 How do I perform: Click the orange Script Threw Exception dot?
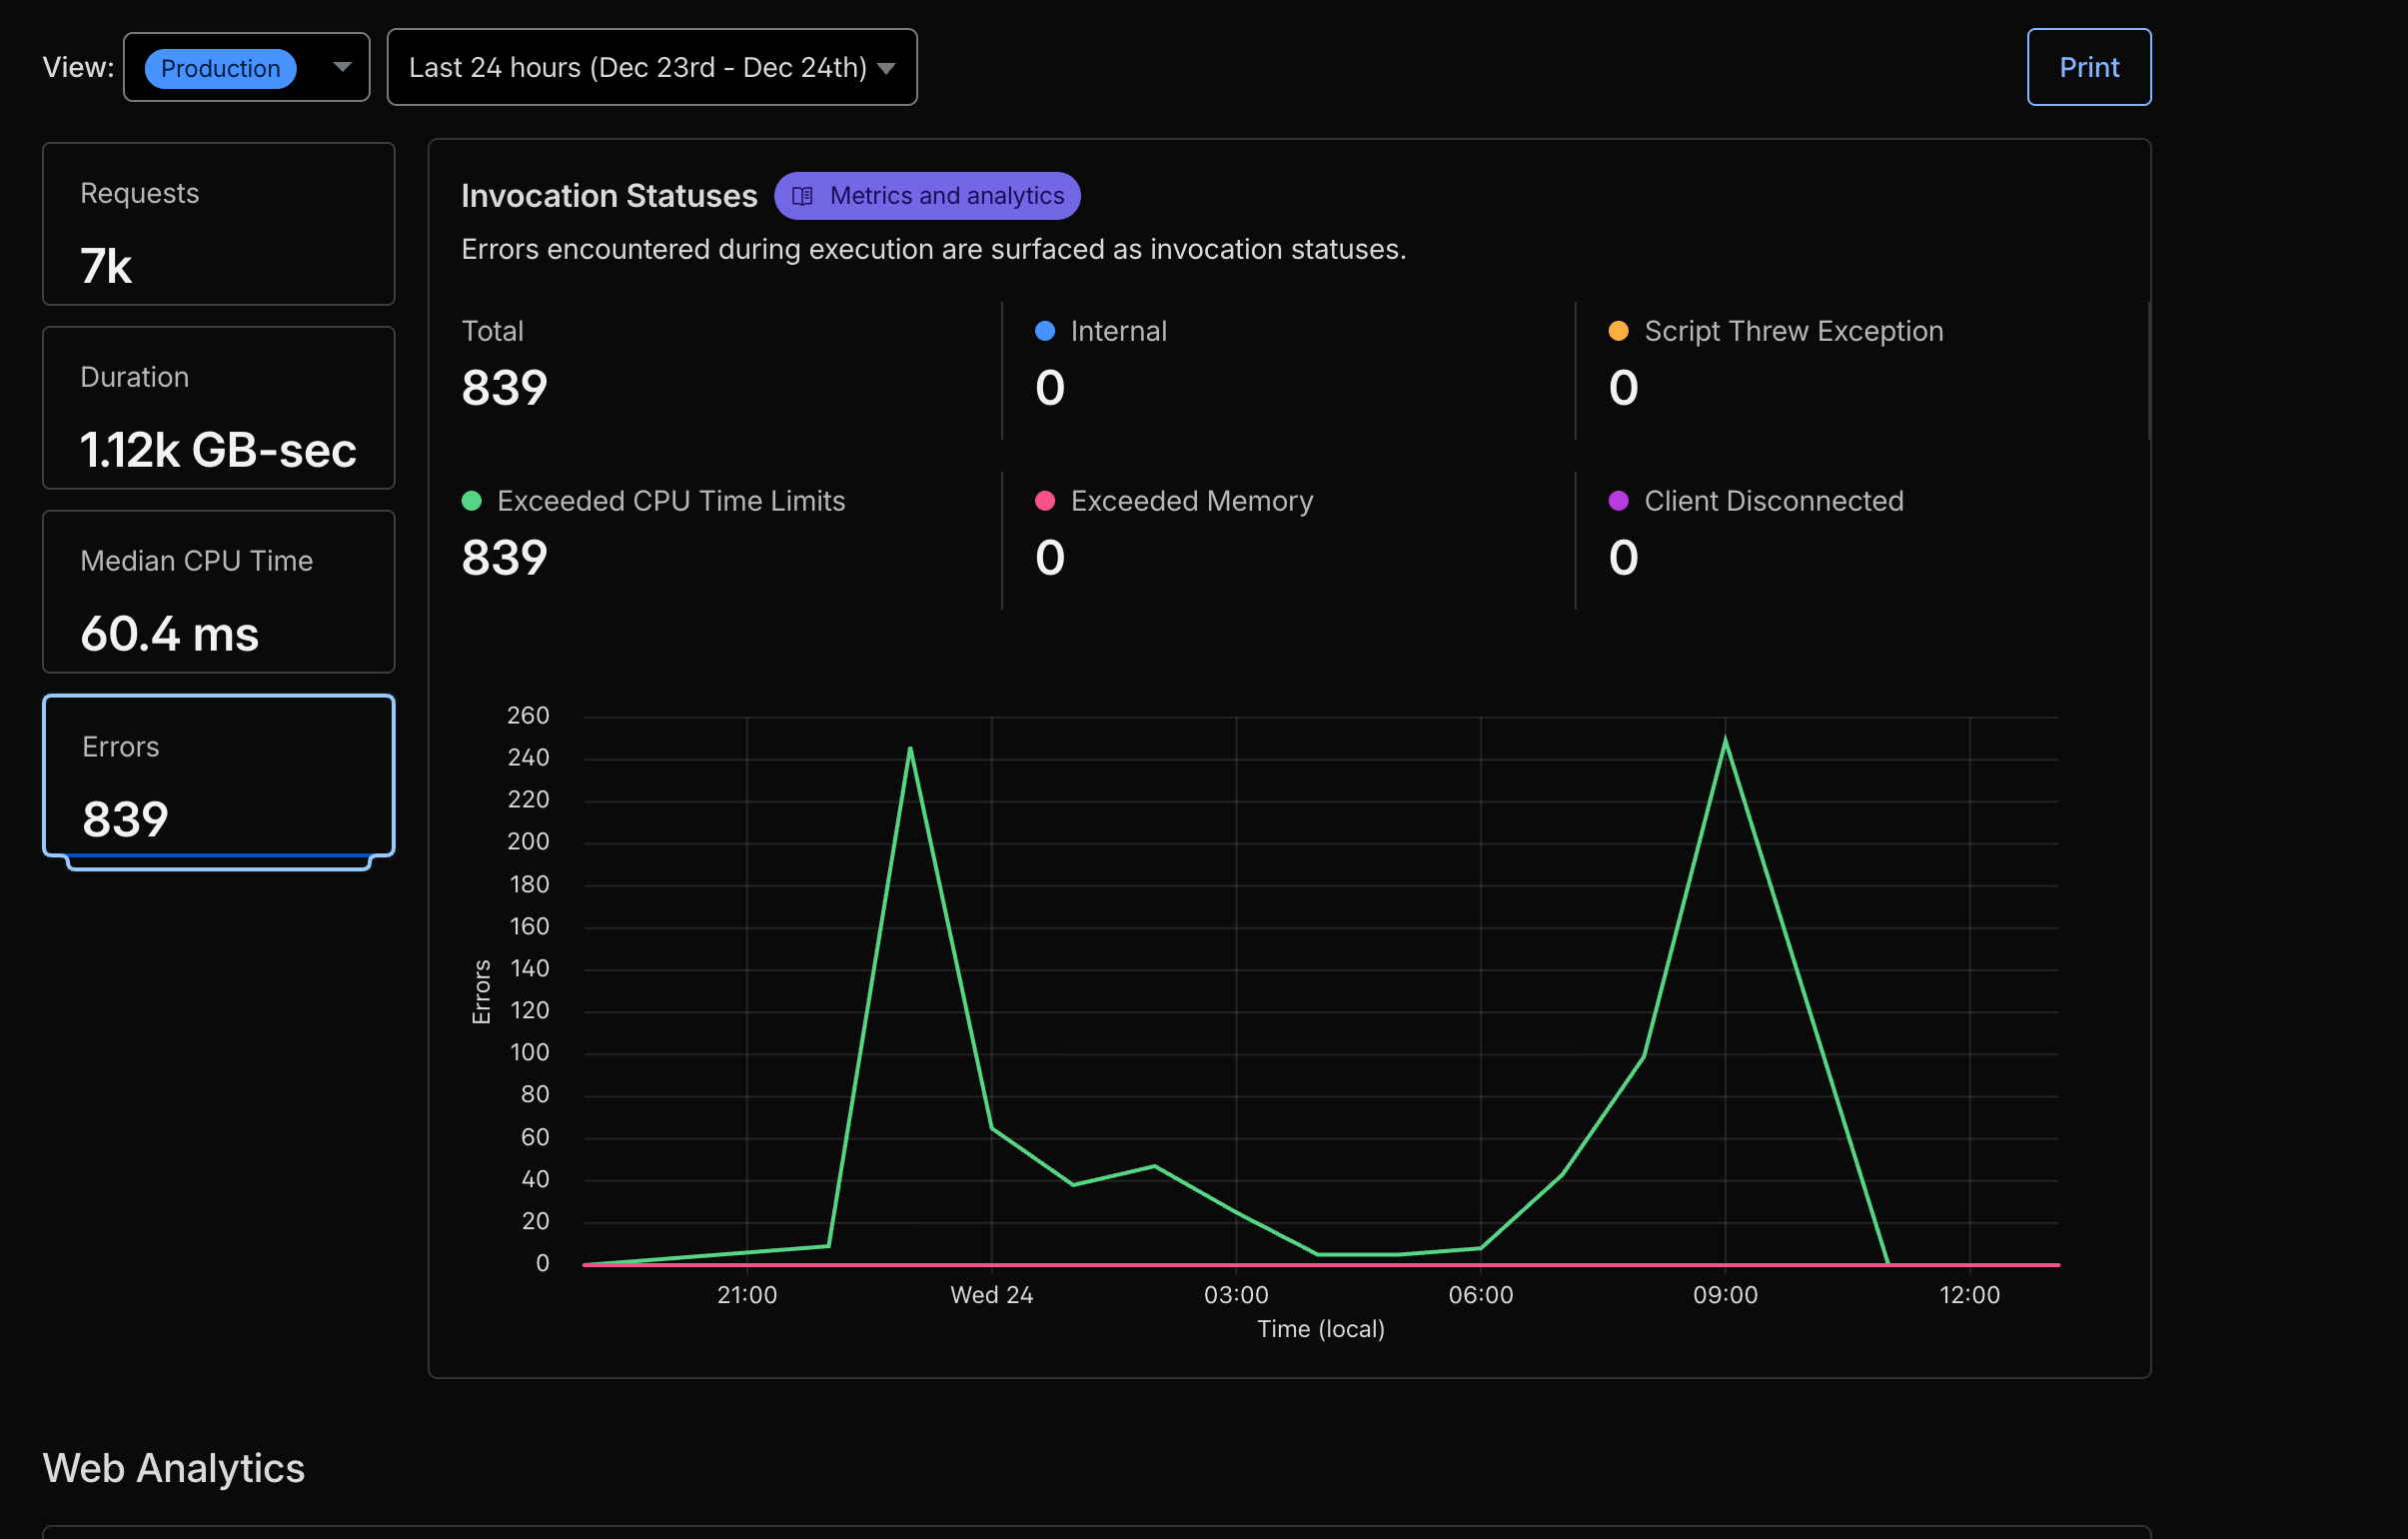click(x=1617, y=331)
